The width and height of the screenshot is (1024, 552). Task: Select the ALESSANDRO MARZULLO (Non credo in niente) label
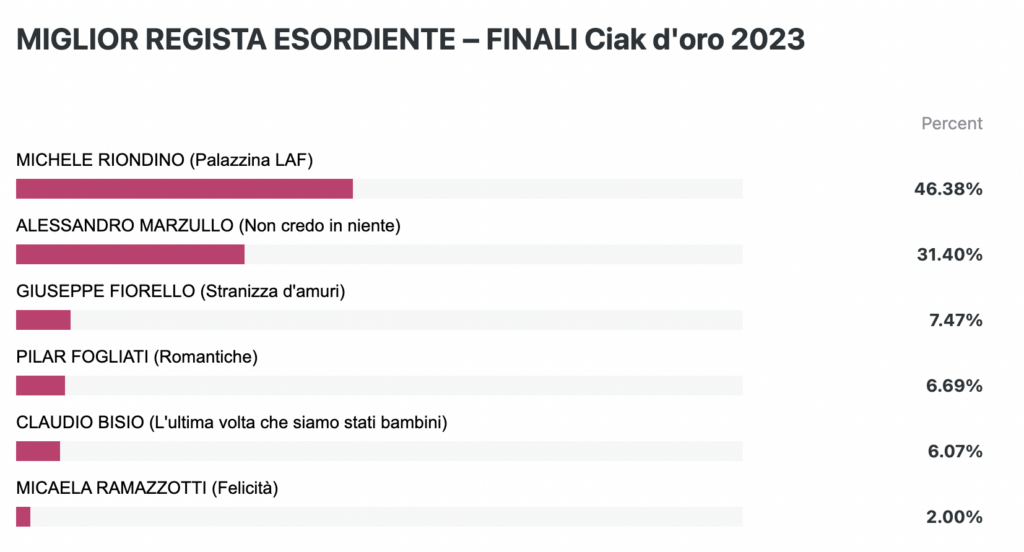[208, 226]
